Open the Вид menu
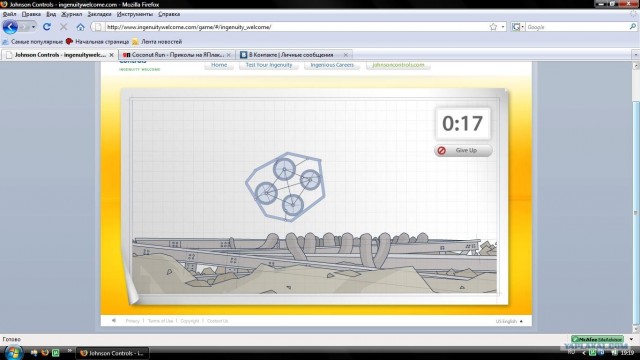This screenshot has width=640, height=360. click(x=51, y=14)
